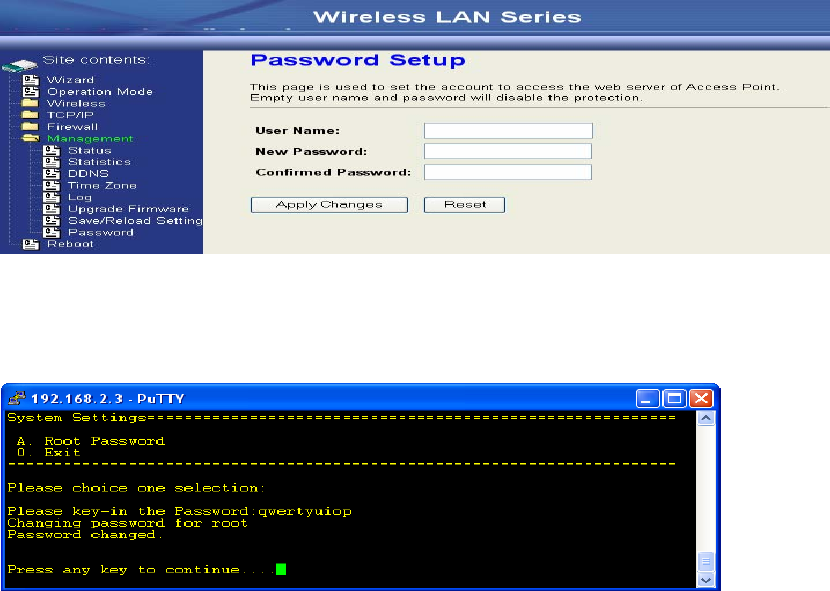Viewport: 830px width, 591px height.
Task: Click the Status page icon
Action: tap(52, 150)
